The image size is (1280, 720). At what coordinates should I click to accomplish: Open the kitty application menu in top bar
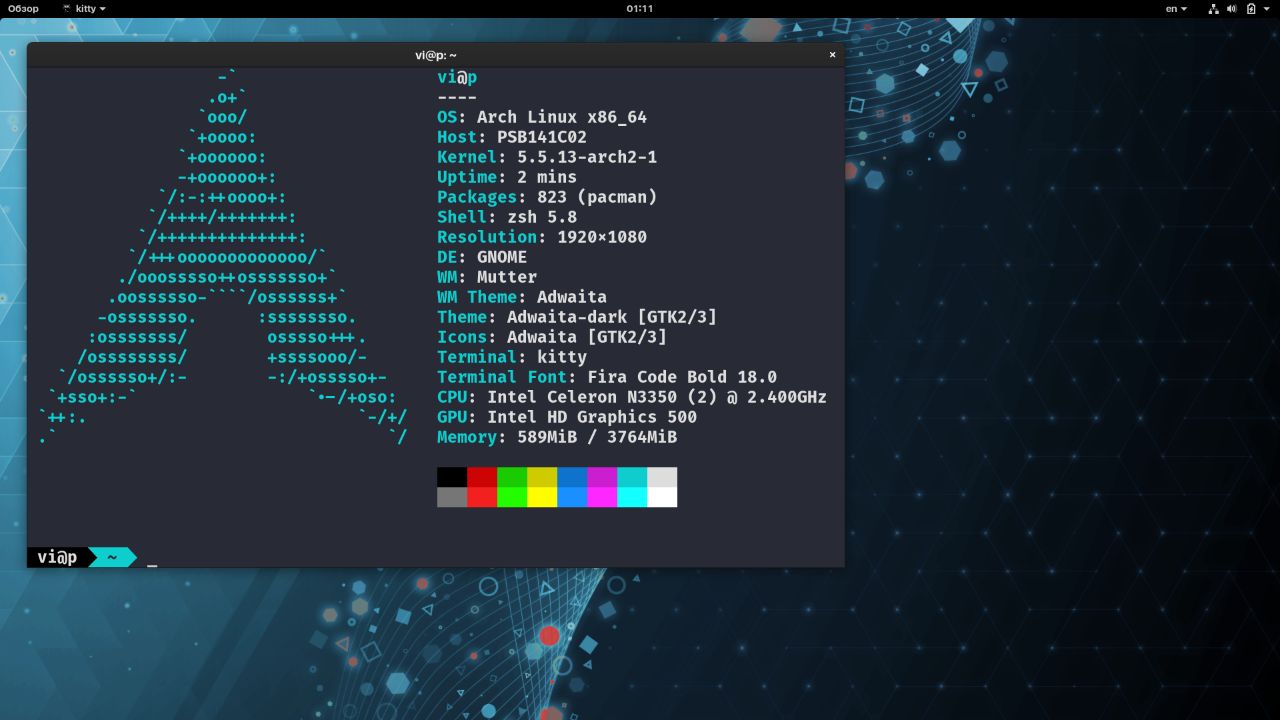[x=84, y=8]
